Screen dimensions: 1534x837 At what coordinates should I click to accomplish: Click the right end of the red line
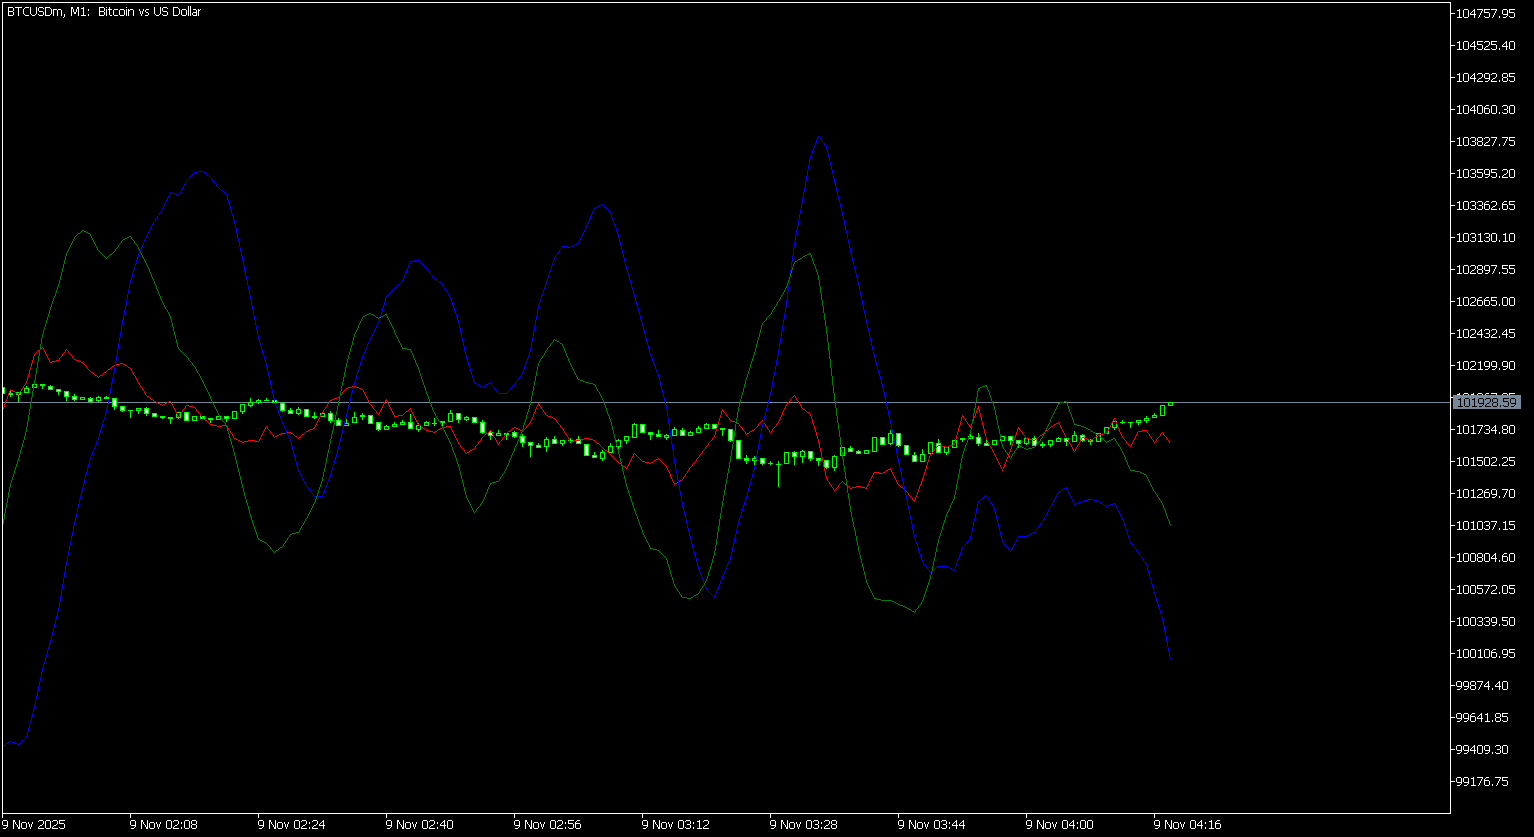[1170, 441]
